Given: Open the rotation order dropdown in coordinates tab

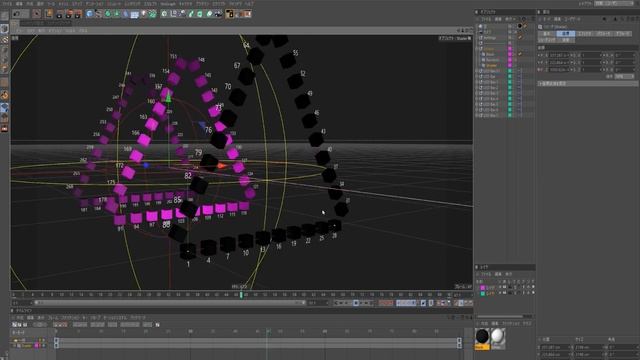Looking at the screenshot, I should point(625,76).
